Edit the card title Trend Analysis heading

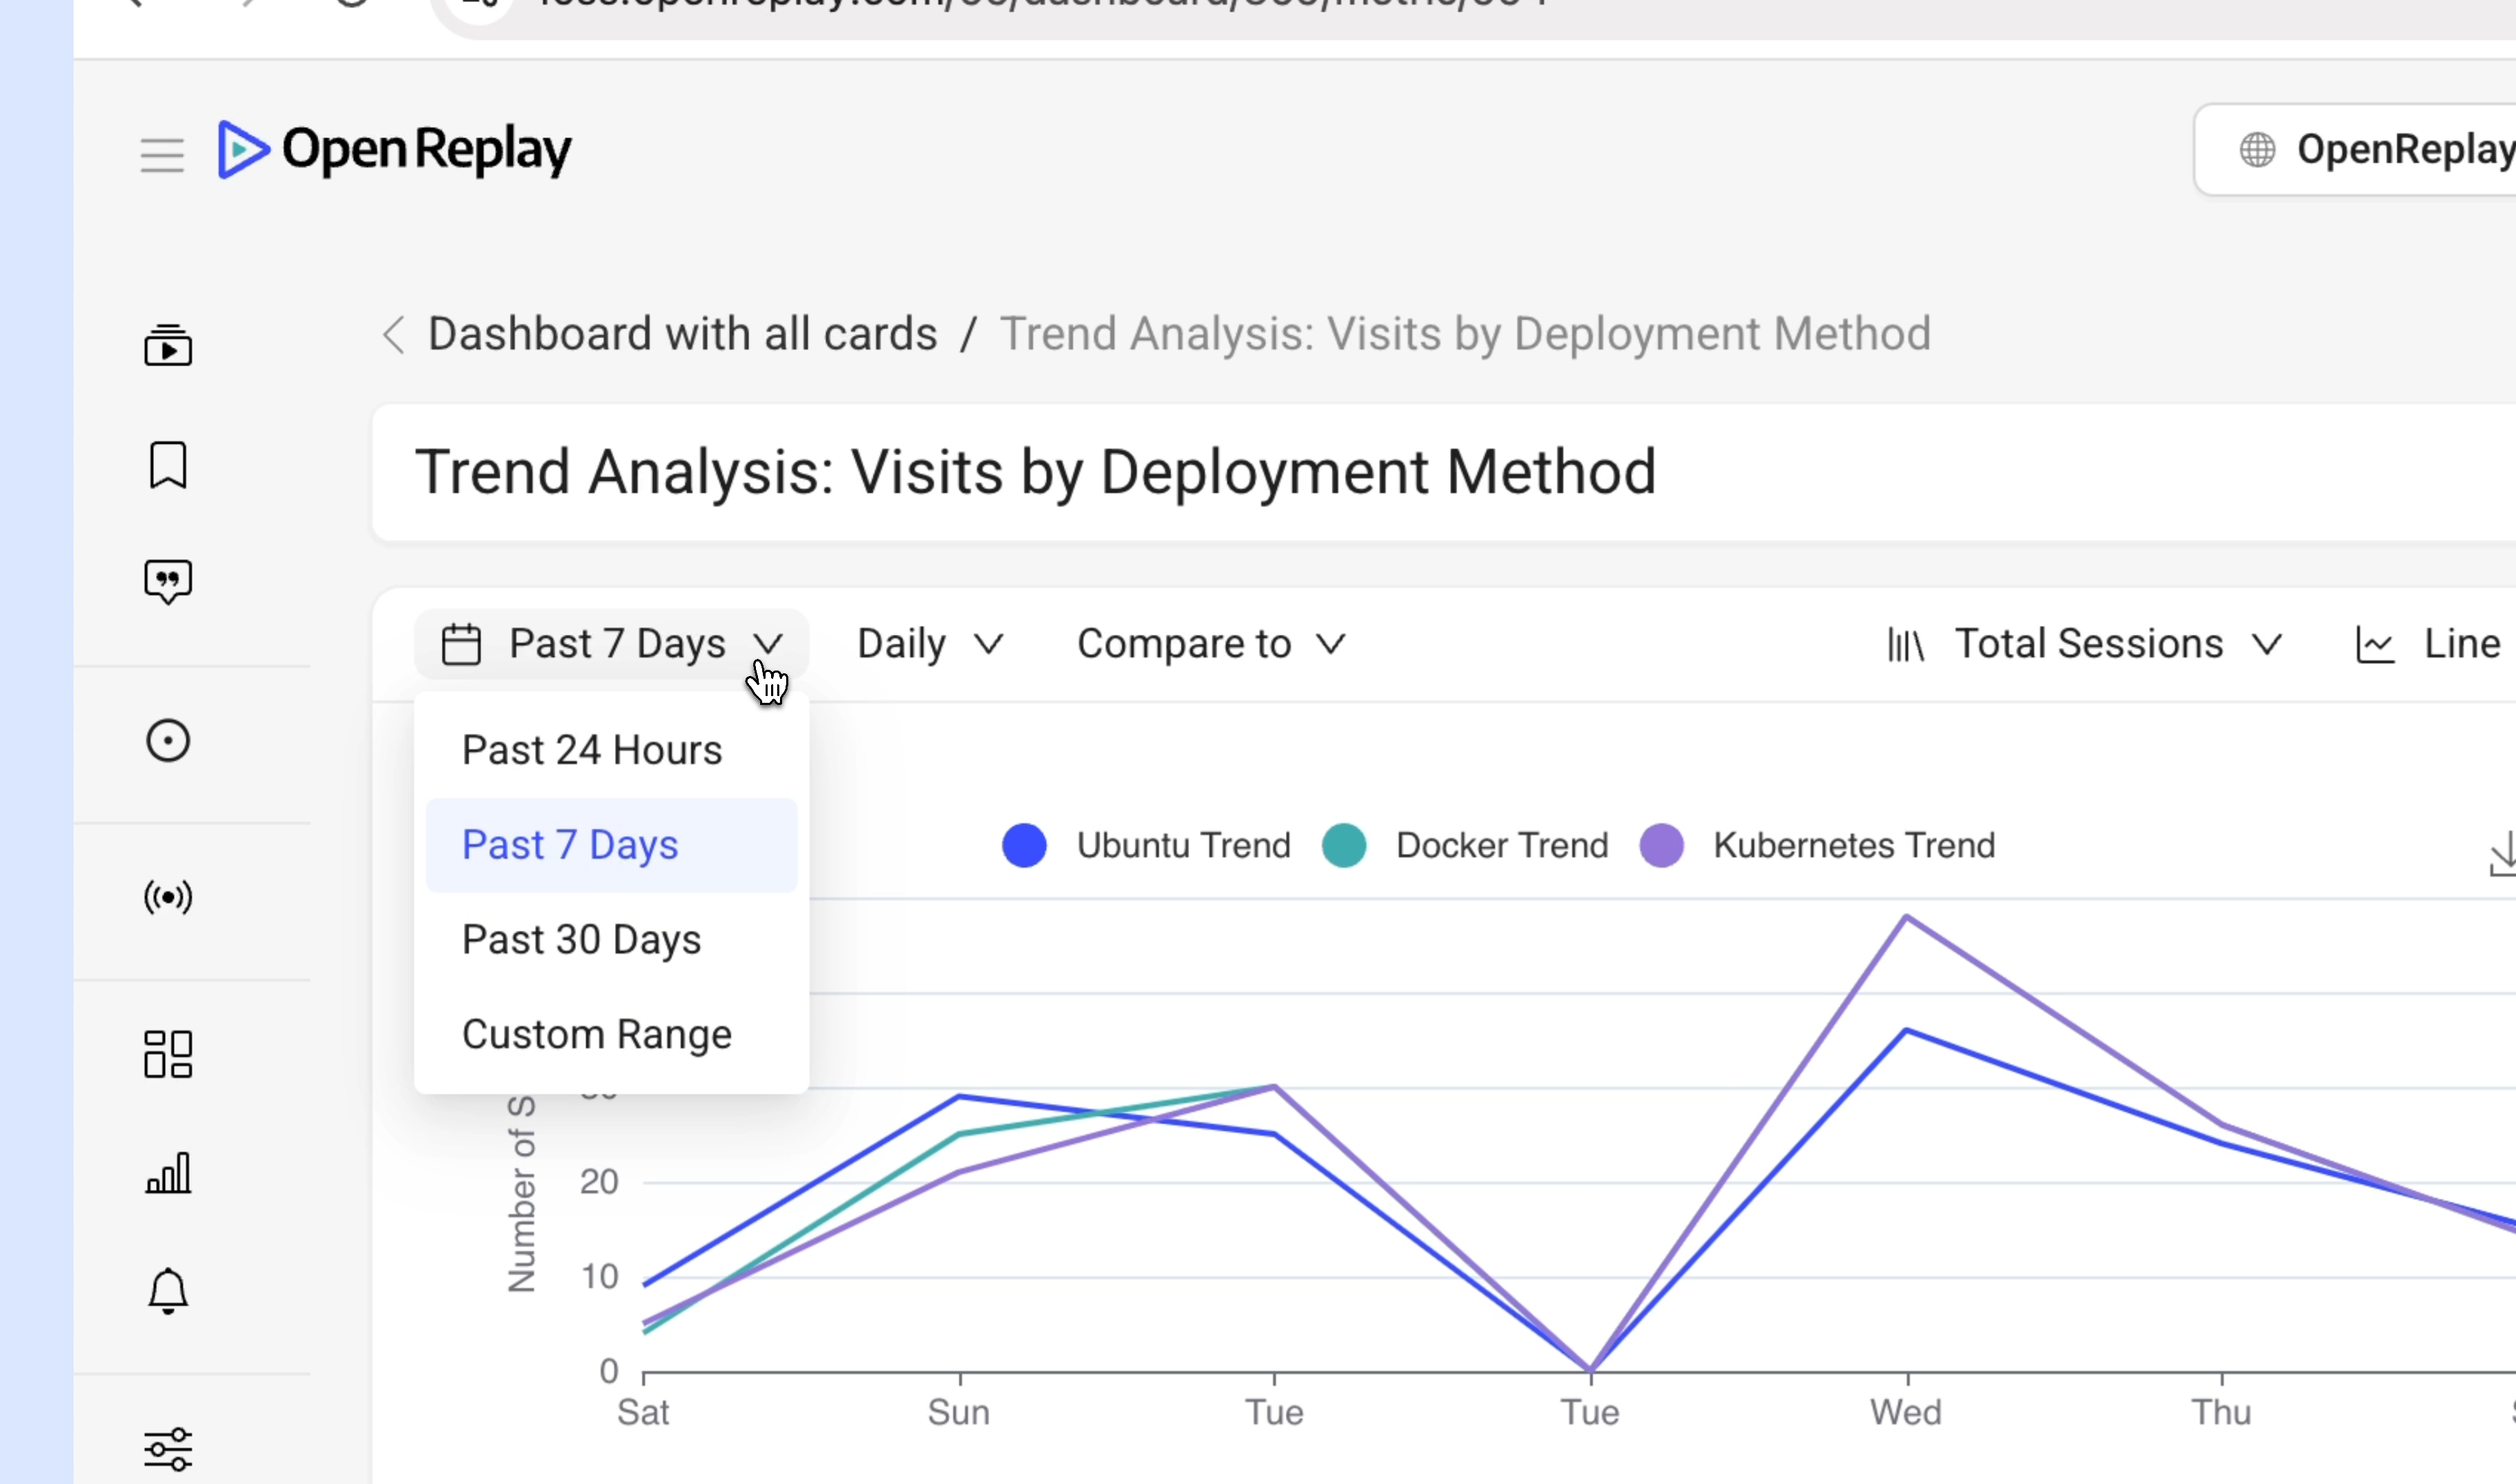click(x=1036, y=472)
